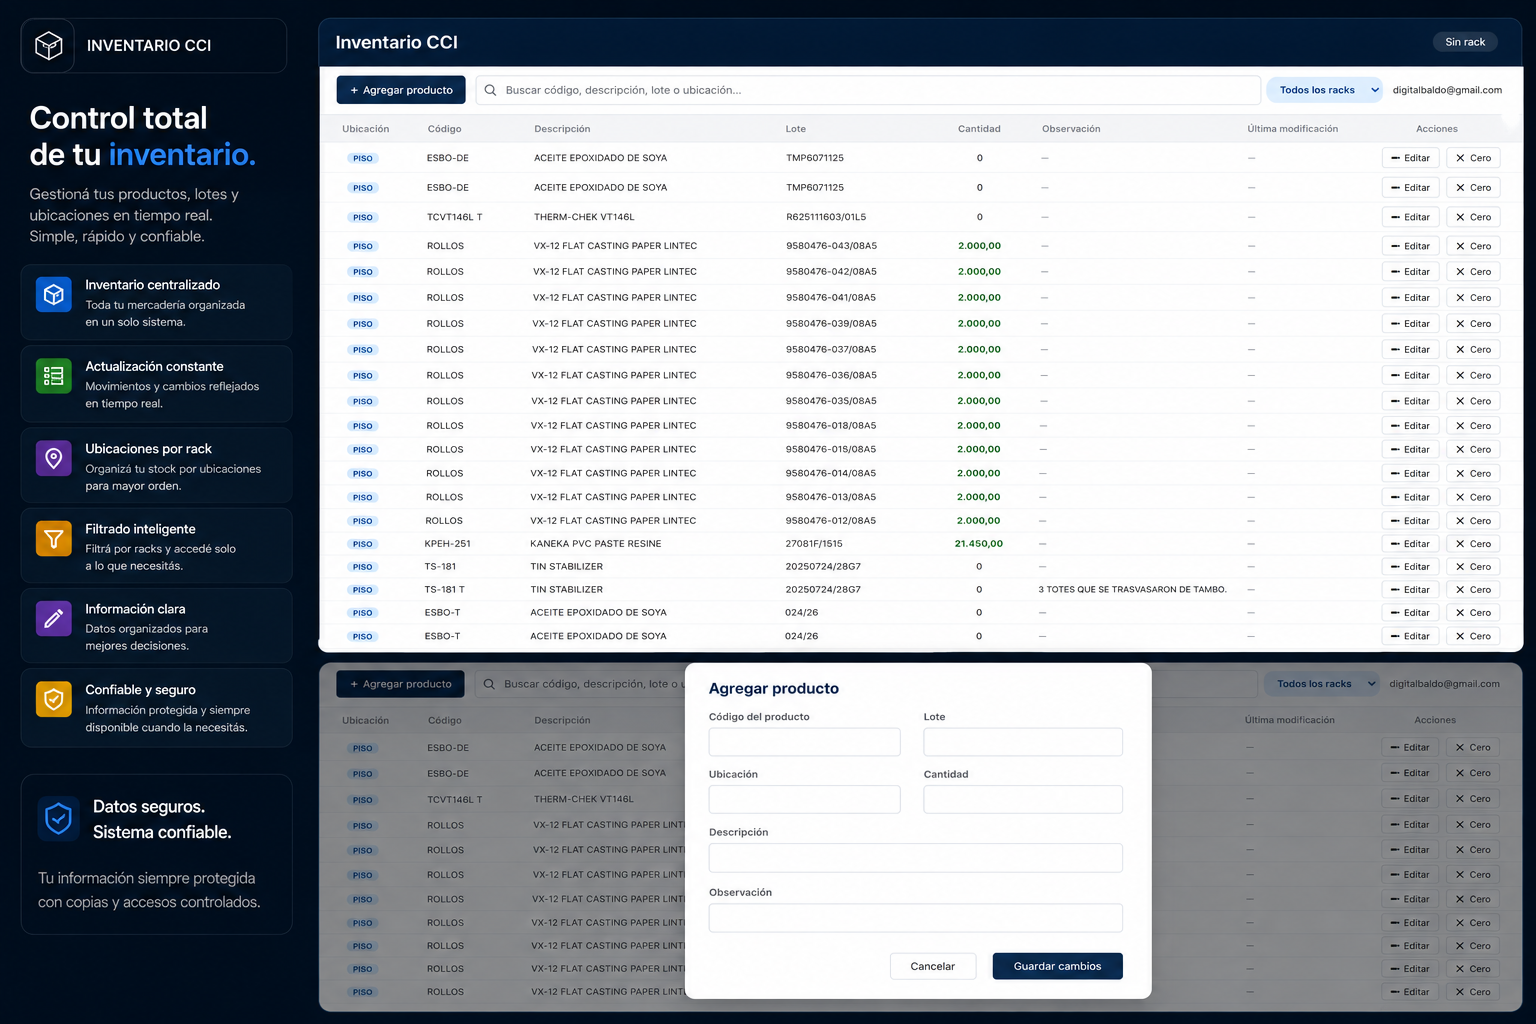Click the PISO badge in the TCVT146L T row

click(x=362, y=217)
